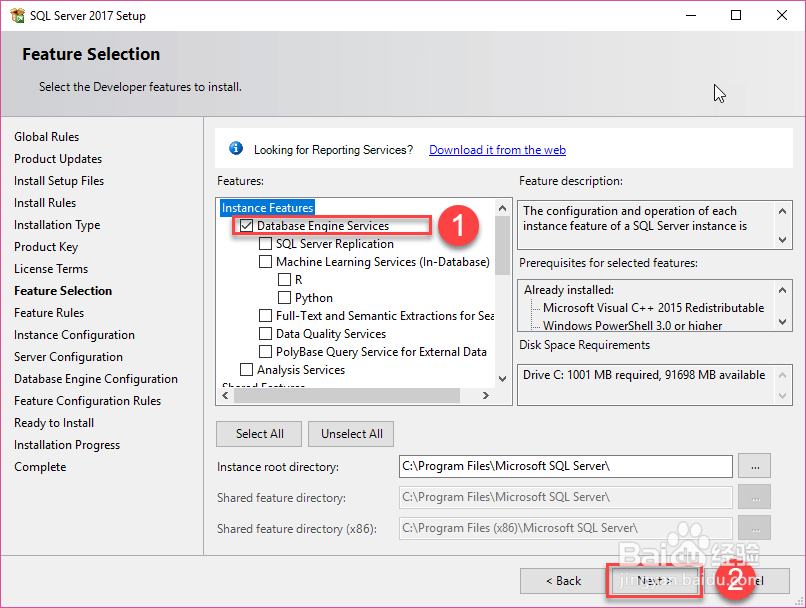
Task: Click down arrow of Features list scrollbar
Action: (503, 379)
